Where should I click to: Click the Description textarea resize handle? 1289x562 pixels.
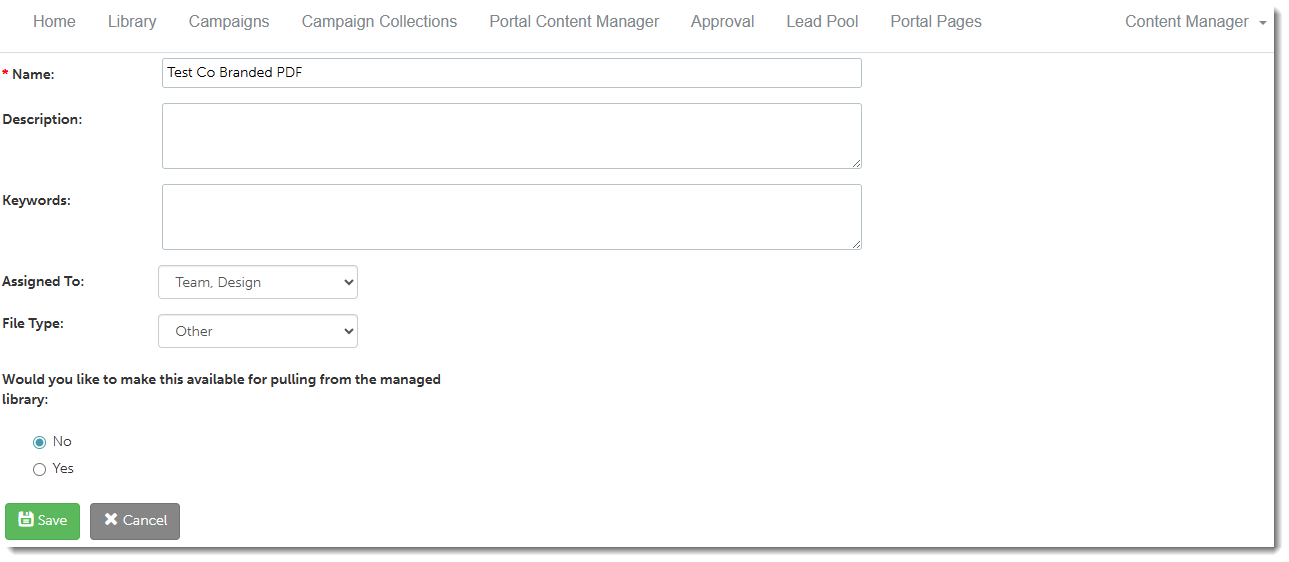click(x=856, y=163)
